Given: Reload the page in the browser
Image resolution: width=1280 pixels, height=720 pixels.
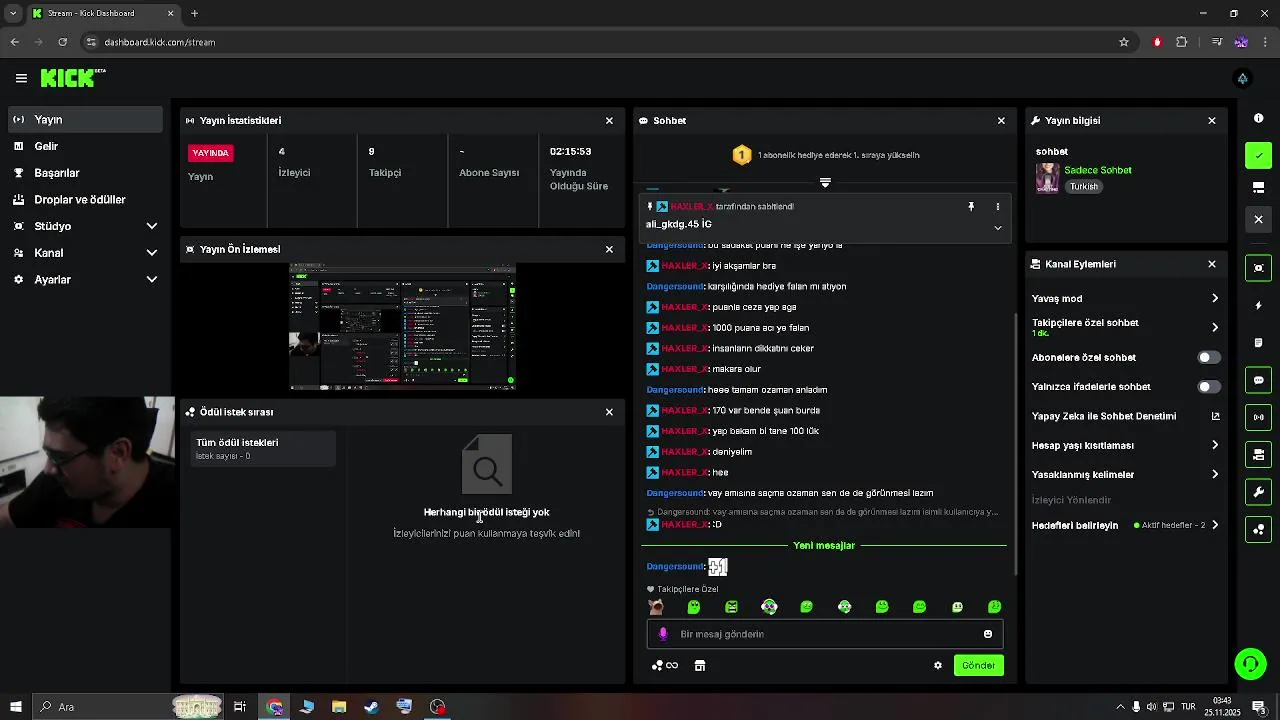Looking at the screenshot, I should (62, 42).
